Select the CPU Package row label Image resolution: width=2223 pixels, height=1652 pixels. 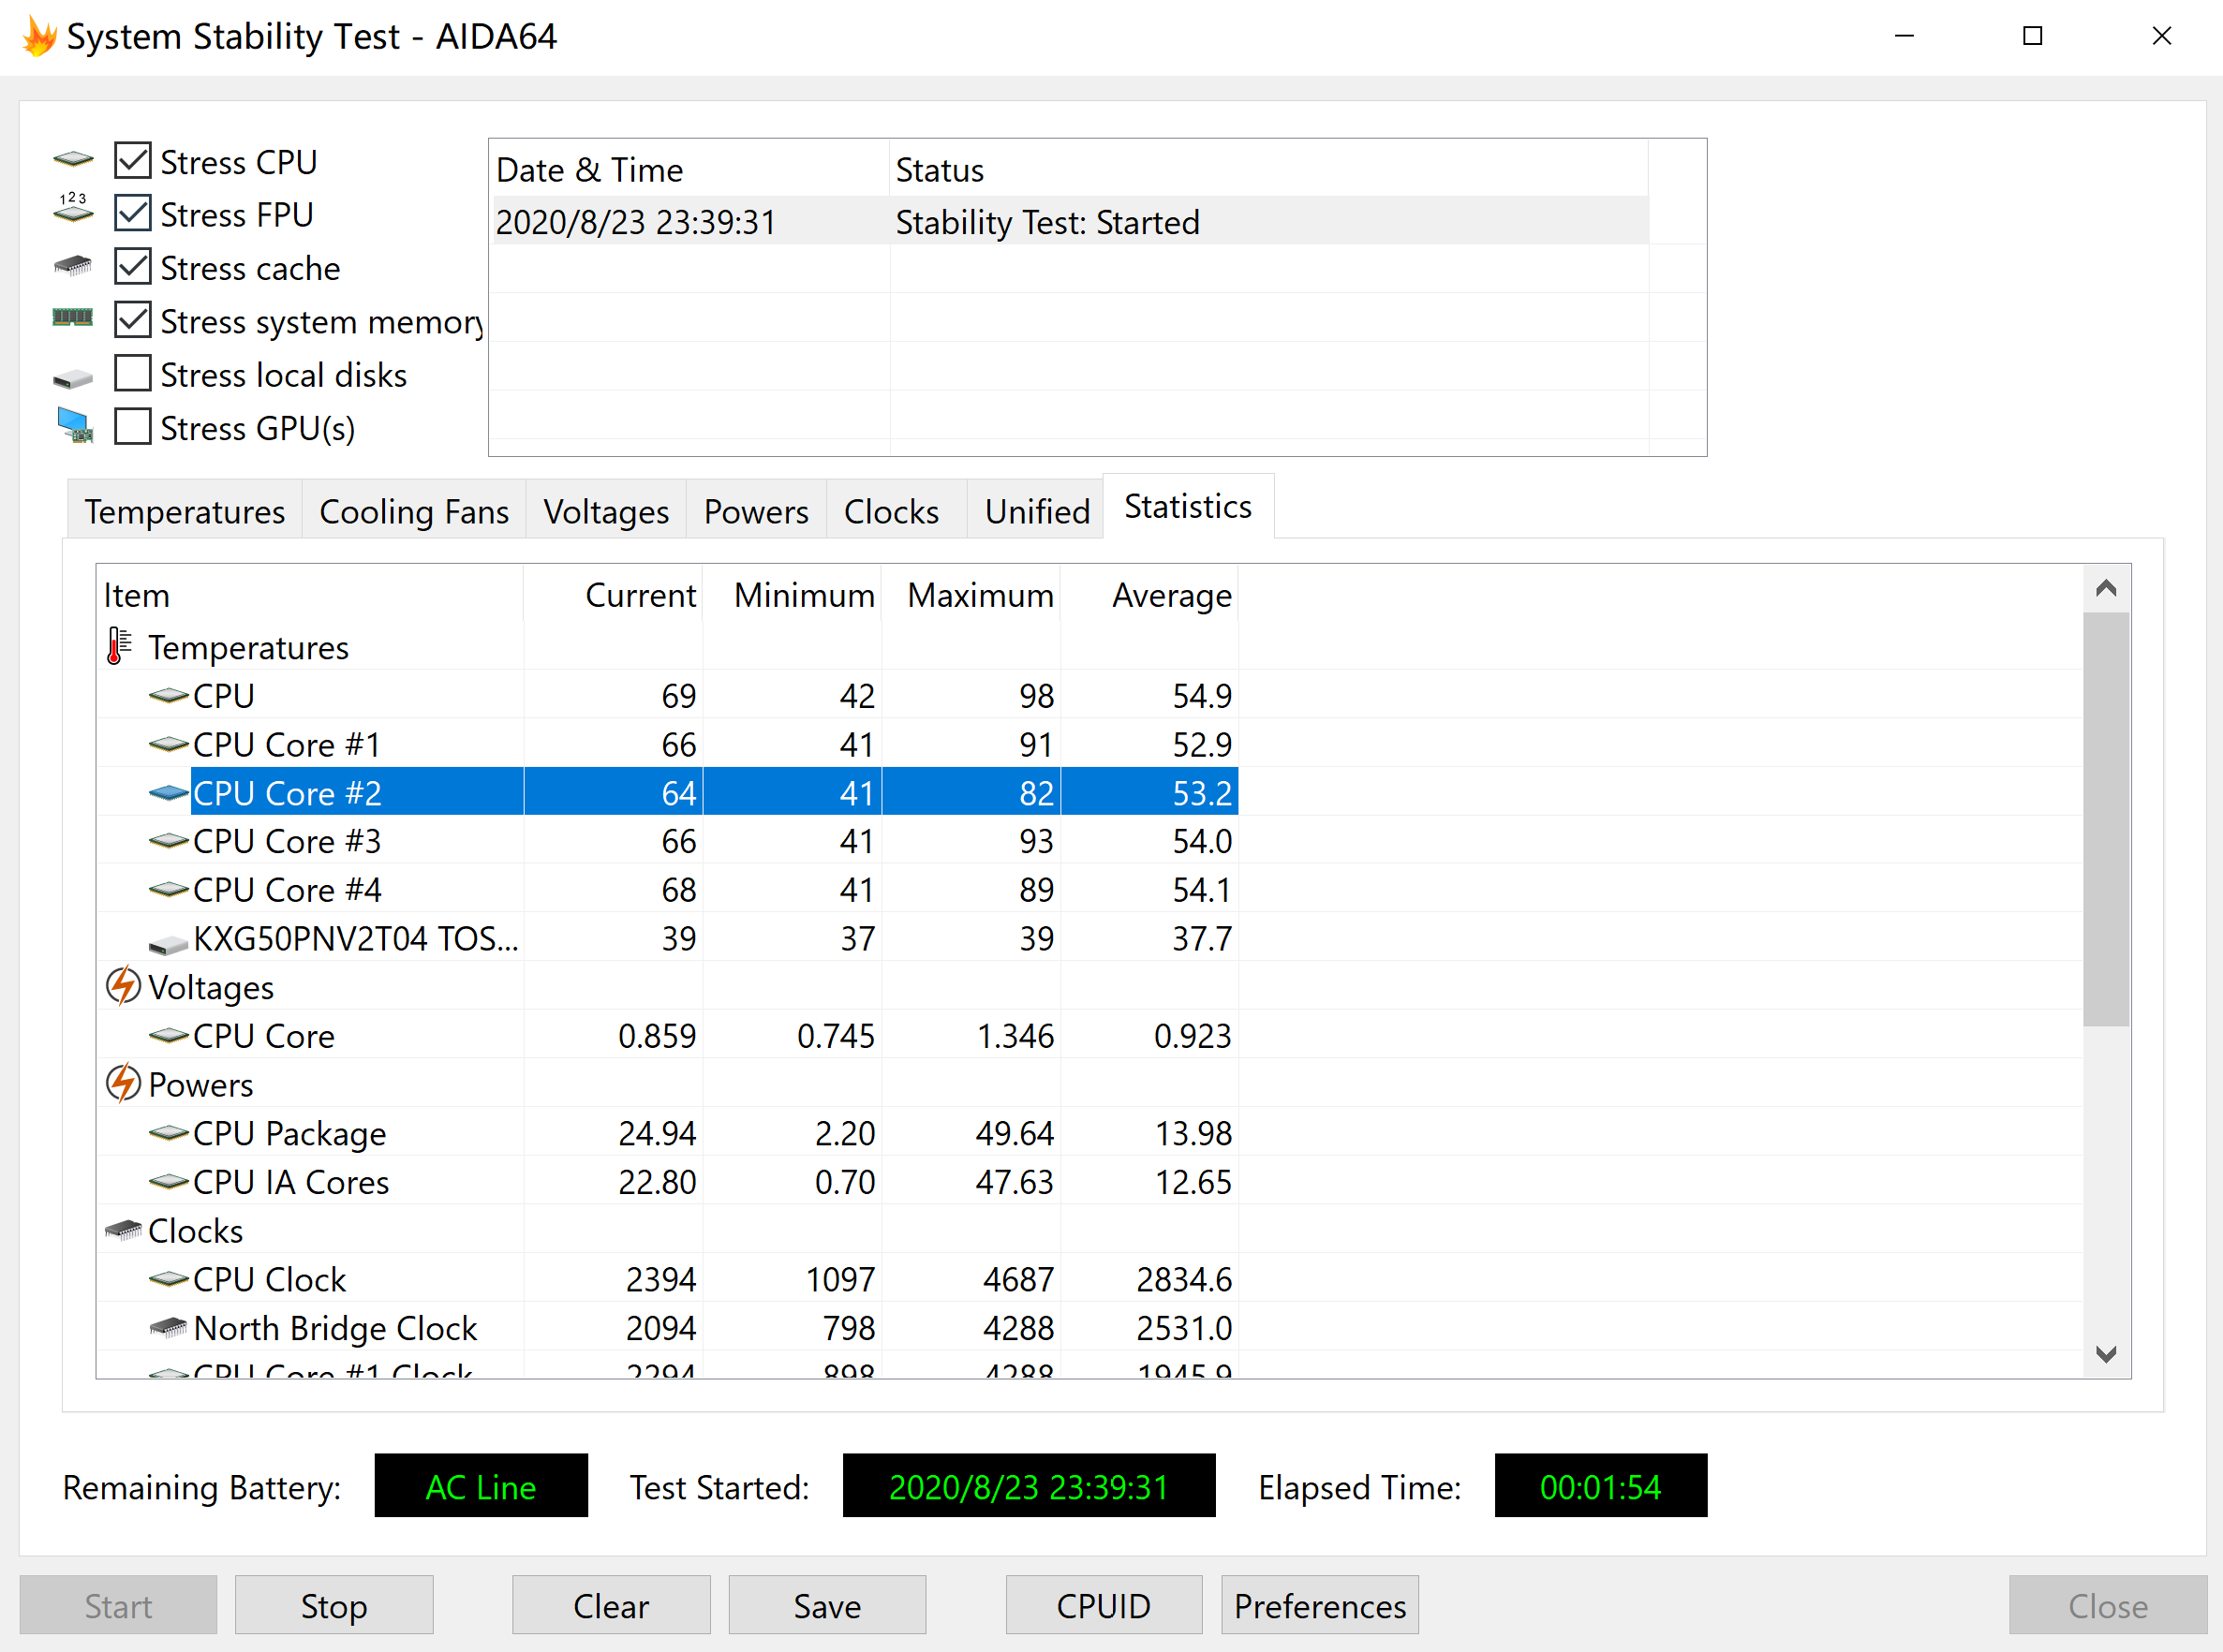click(x=289, y=1133)
